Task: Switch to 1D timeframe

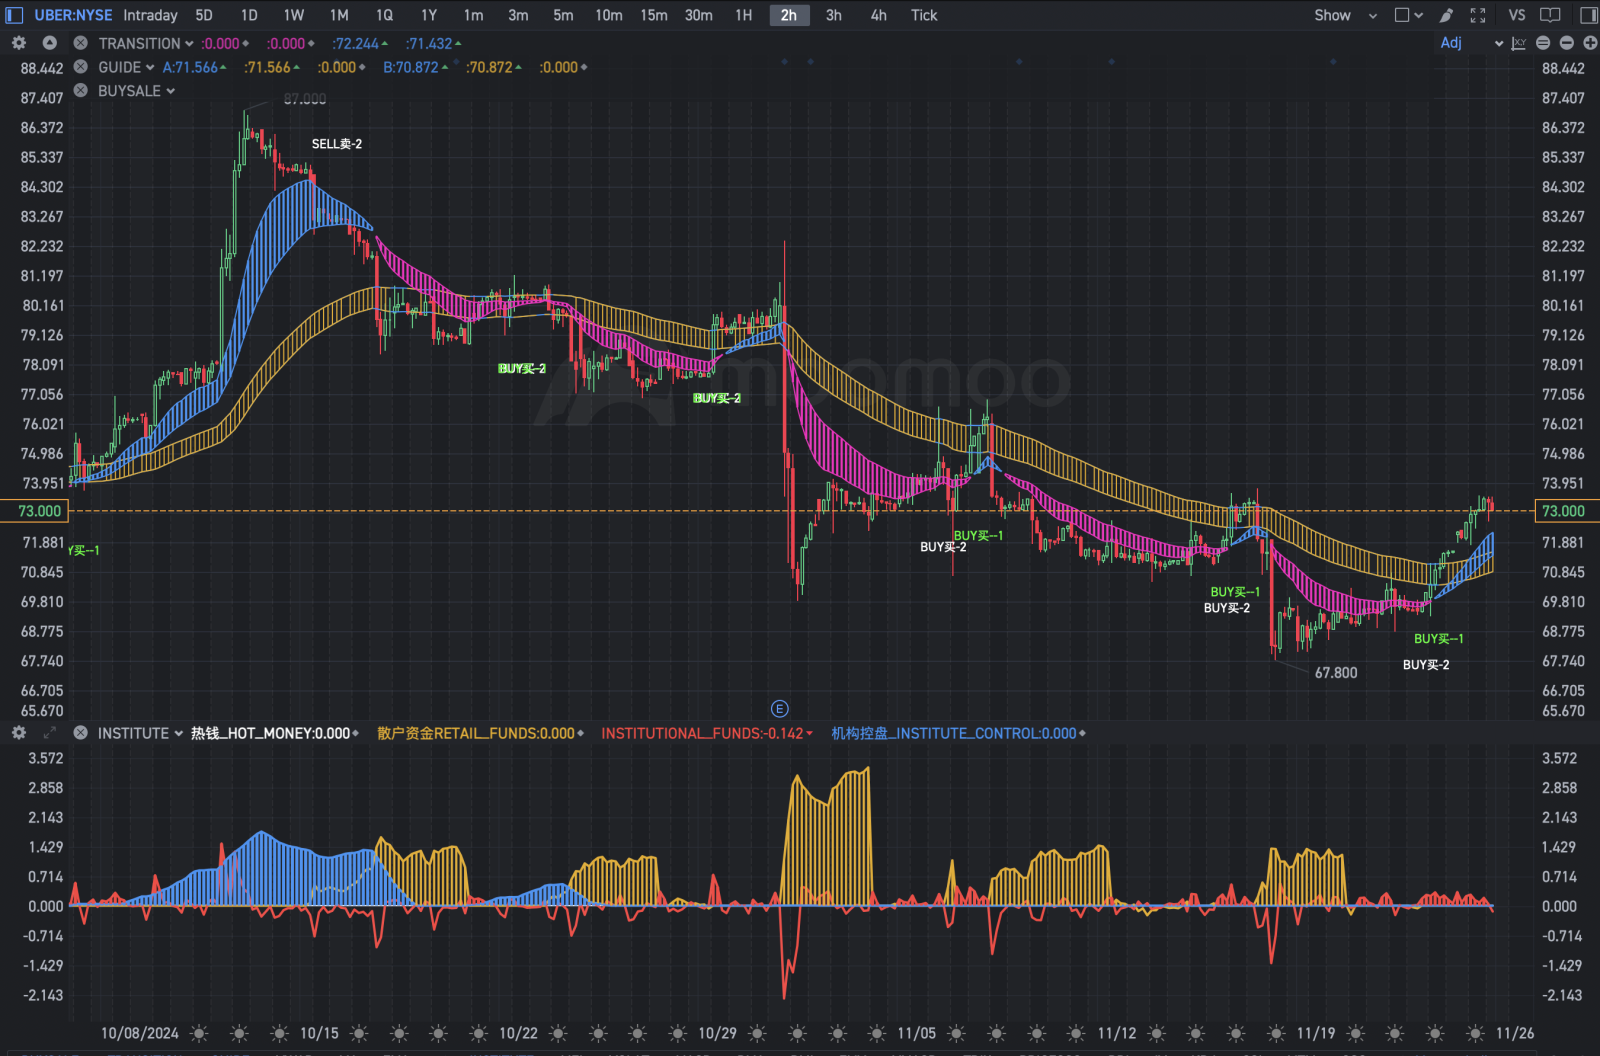Action: (x=249, y=15)
